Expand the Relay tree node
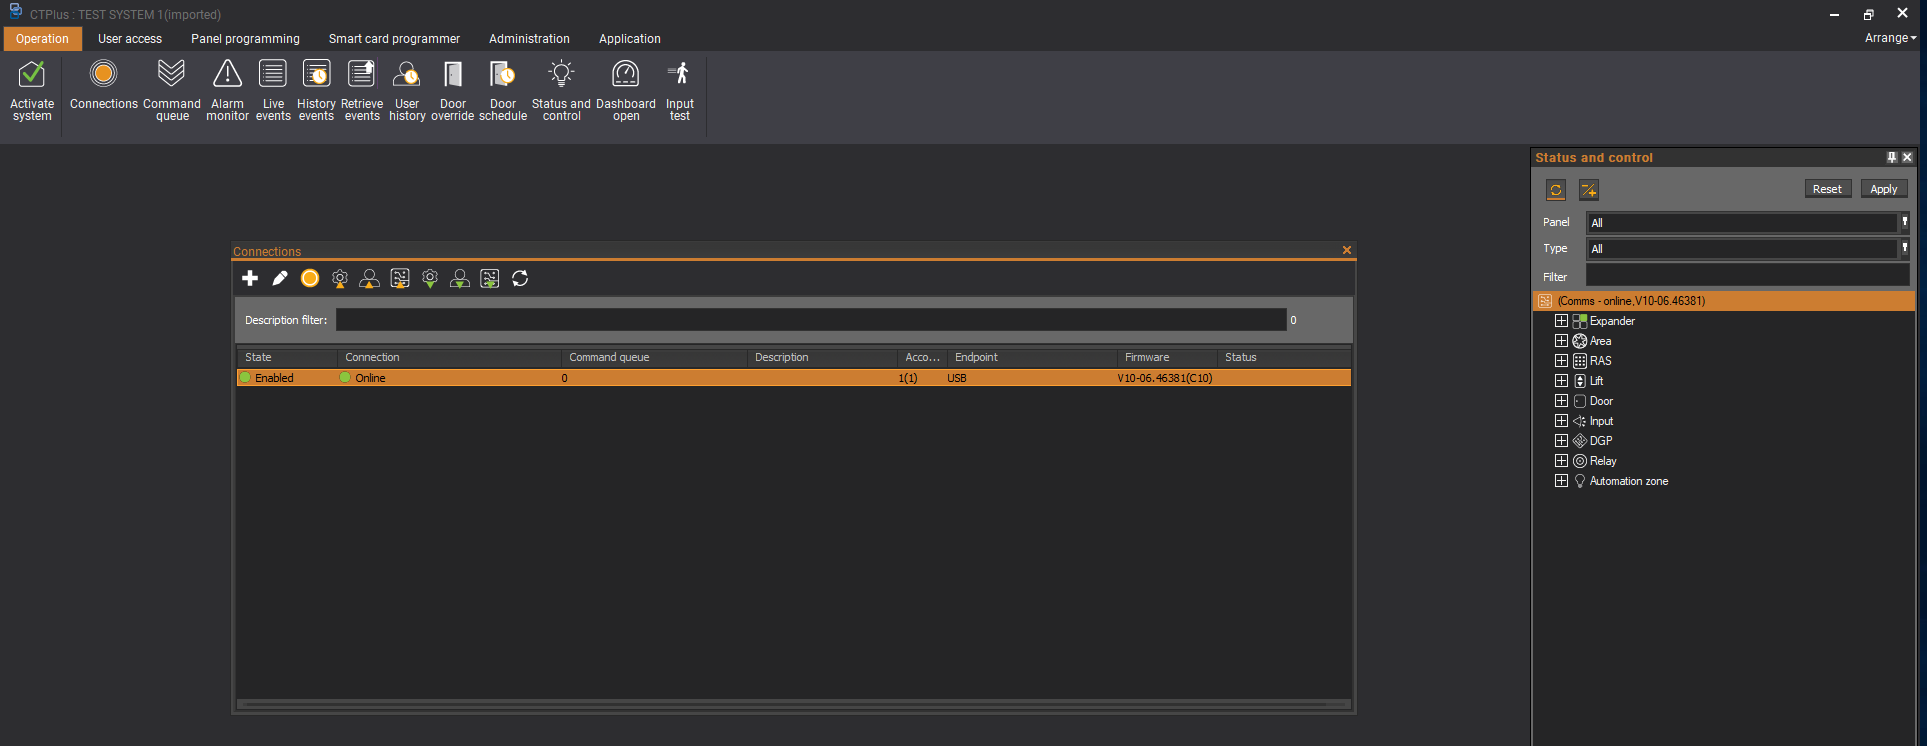The width and height of the screenshot is (1927, 746). [1561, 461]
